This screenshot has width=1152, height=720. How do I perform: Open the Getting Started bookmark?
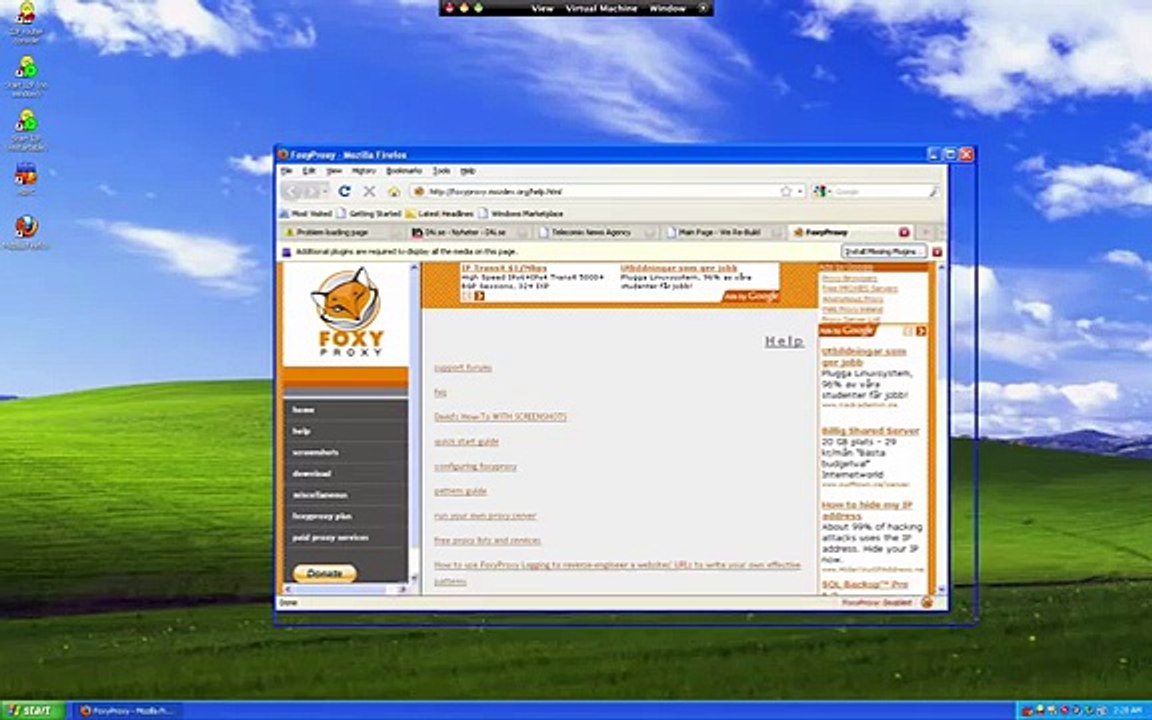369,214
